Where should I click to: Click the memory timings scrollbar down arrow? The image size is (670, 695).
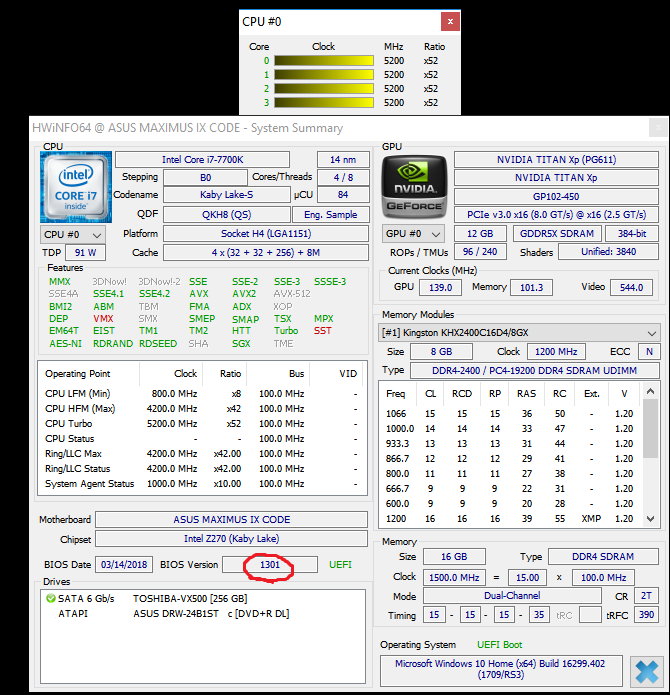click(650, 519)
